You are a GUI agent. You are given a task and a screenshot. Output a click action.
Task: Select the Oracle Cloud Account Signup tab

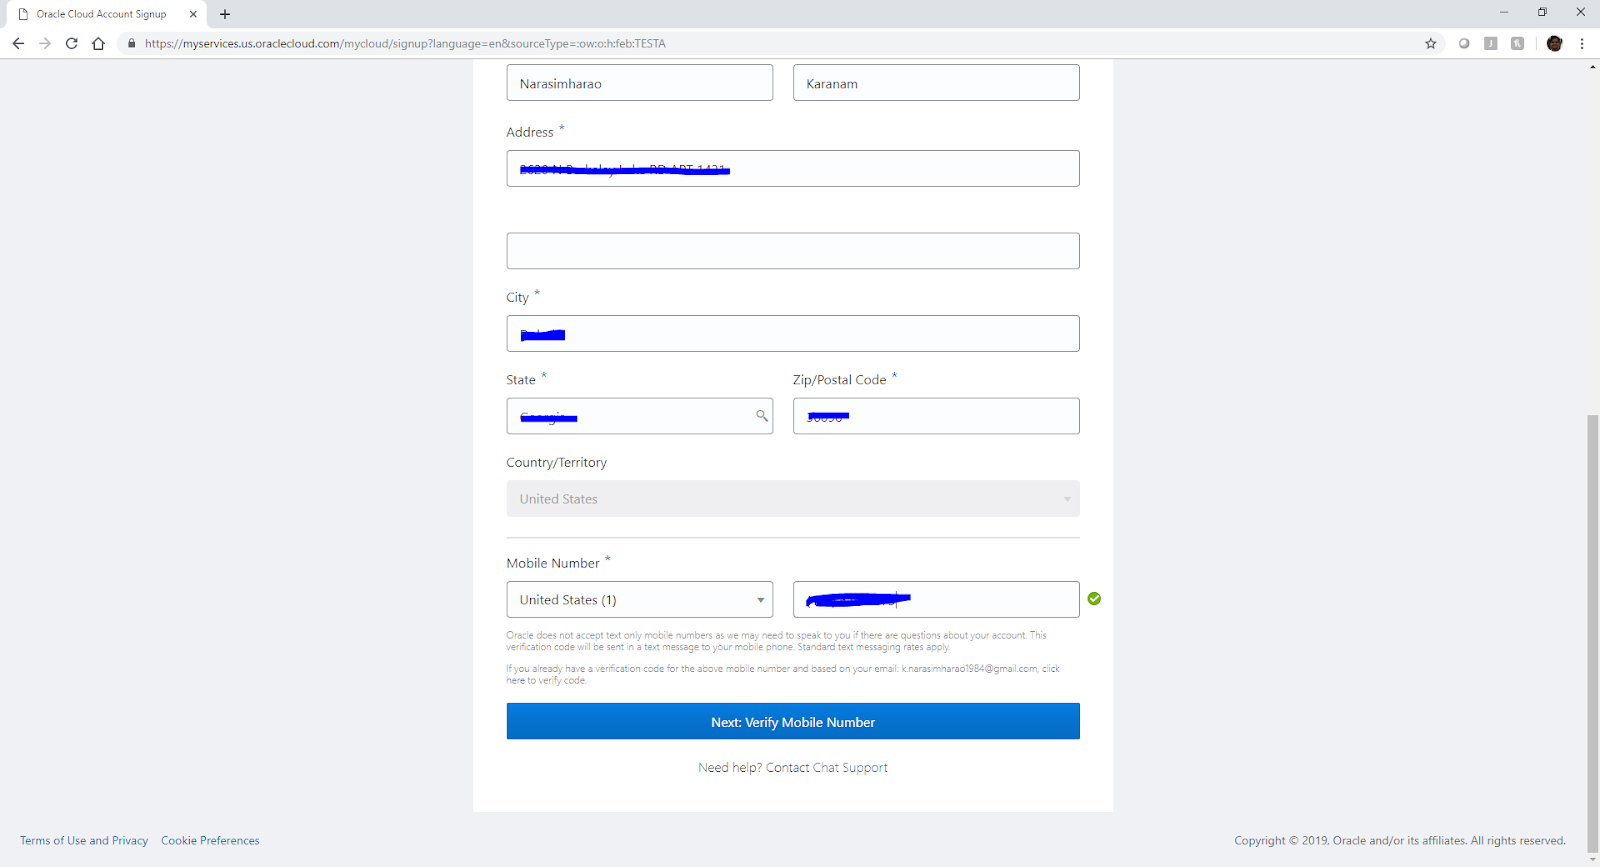[x=101, y=14]
